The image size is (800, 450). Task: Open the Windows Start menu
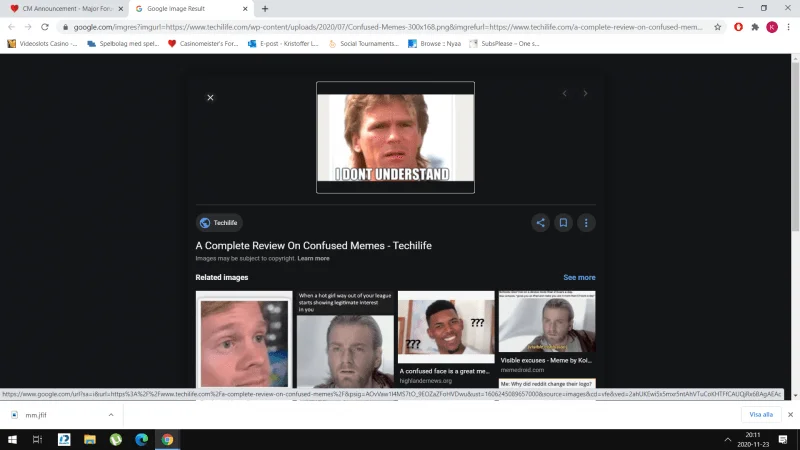coord(12,439)
